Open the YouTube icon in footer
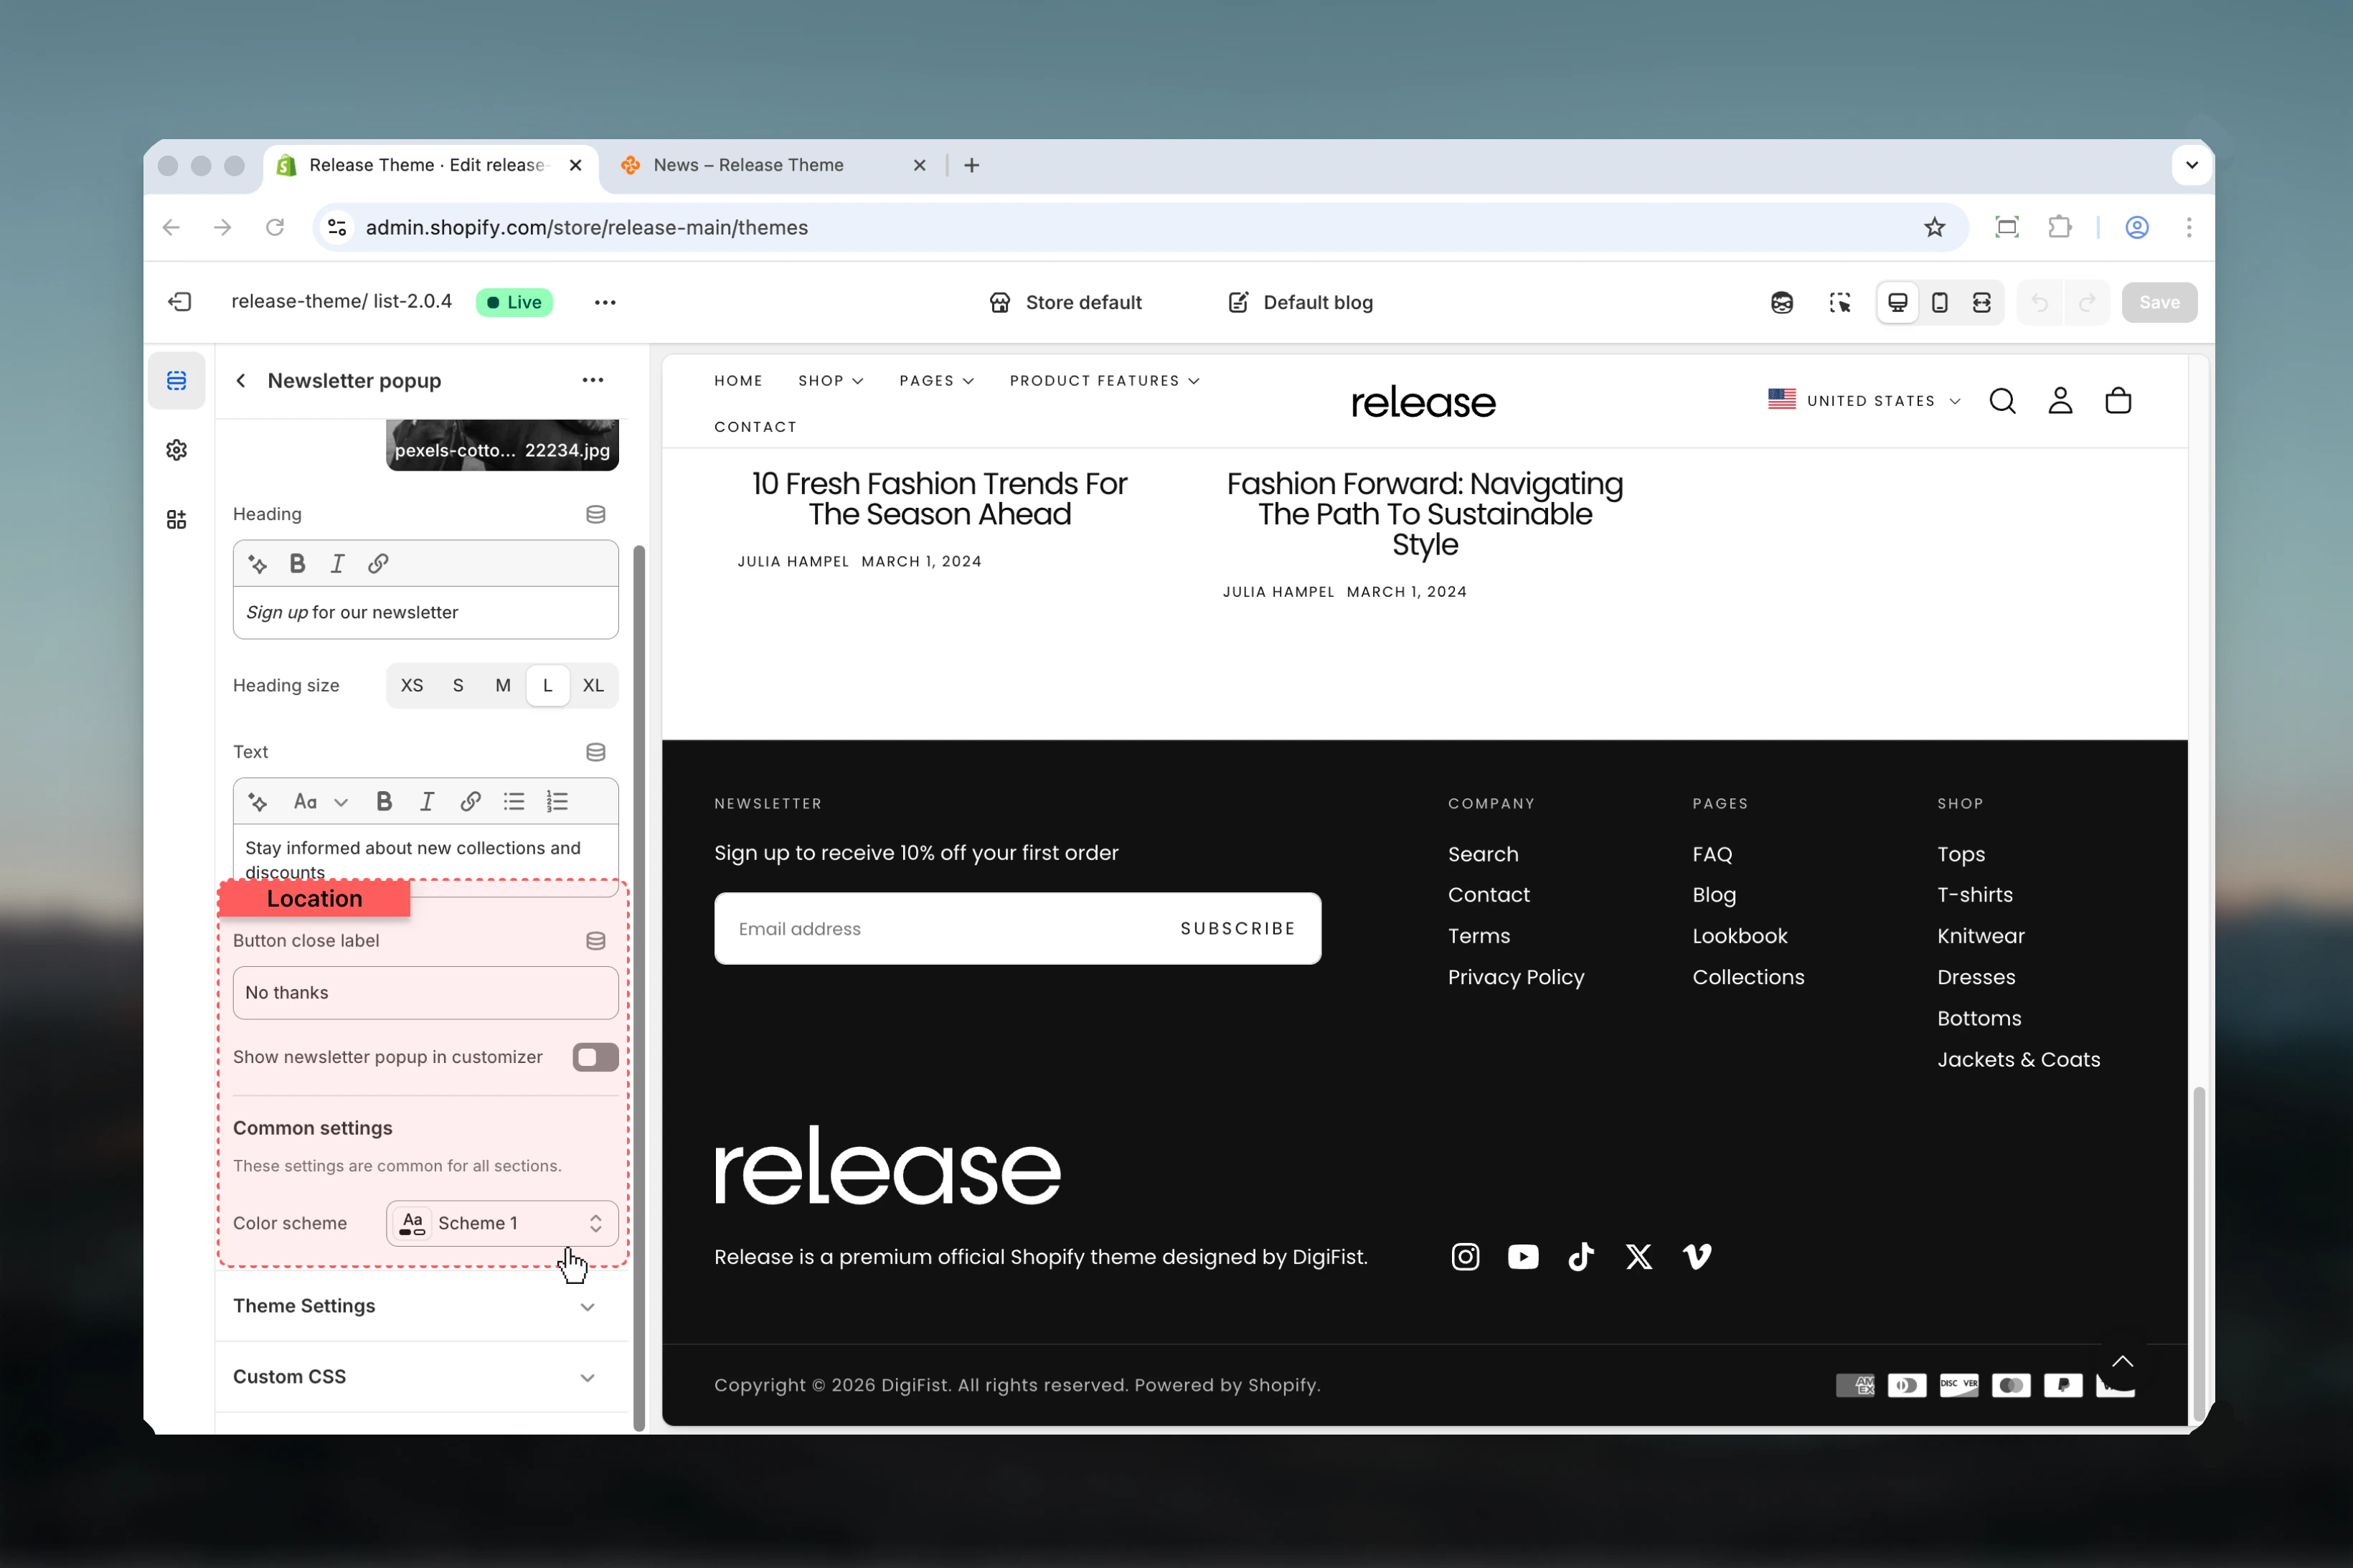Screen dimensions: 2353x1568 pos(1523,1257)
